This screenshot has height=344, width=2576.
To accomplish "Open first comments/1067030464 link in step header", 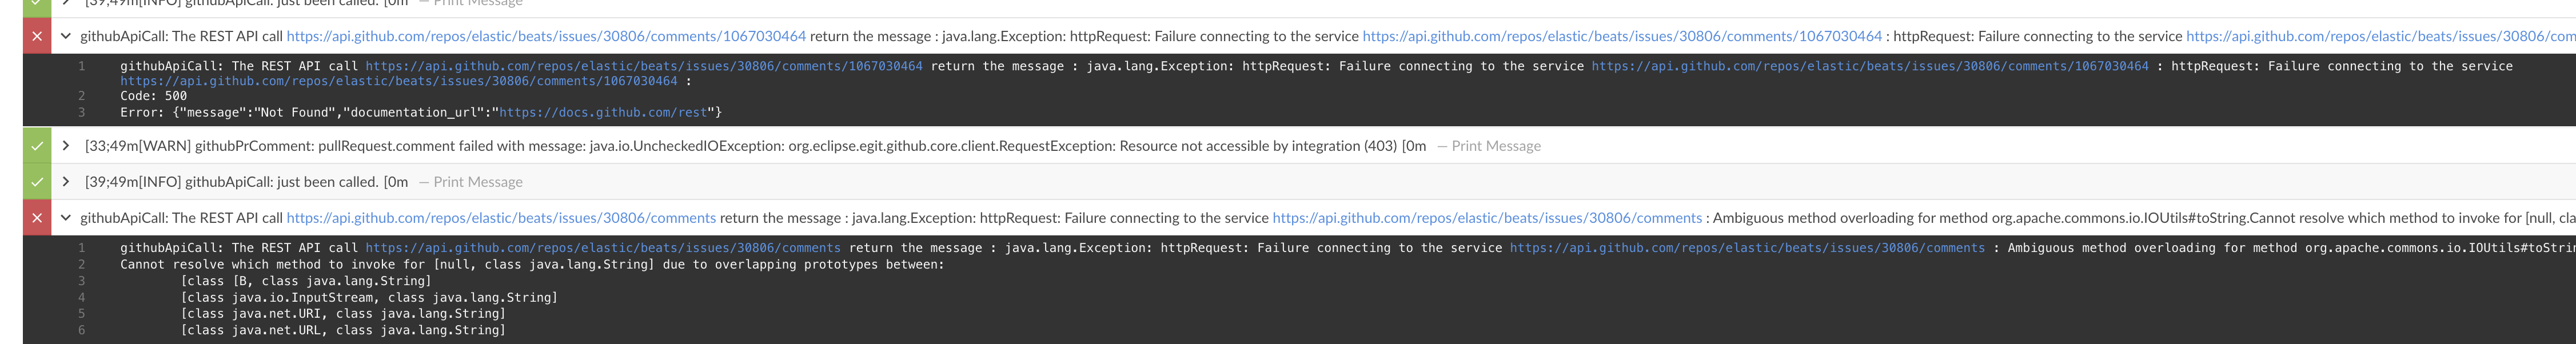I will (x=546, y=36).
